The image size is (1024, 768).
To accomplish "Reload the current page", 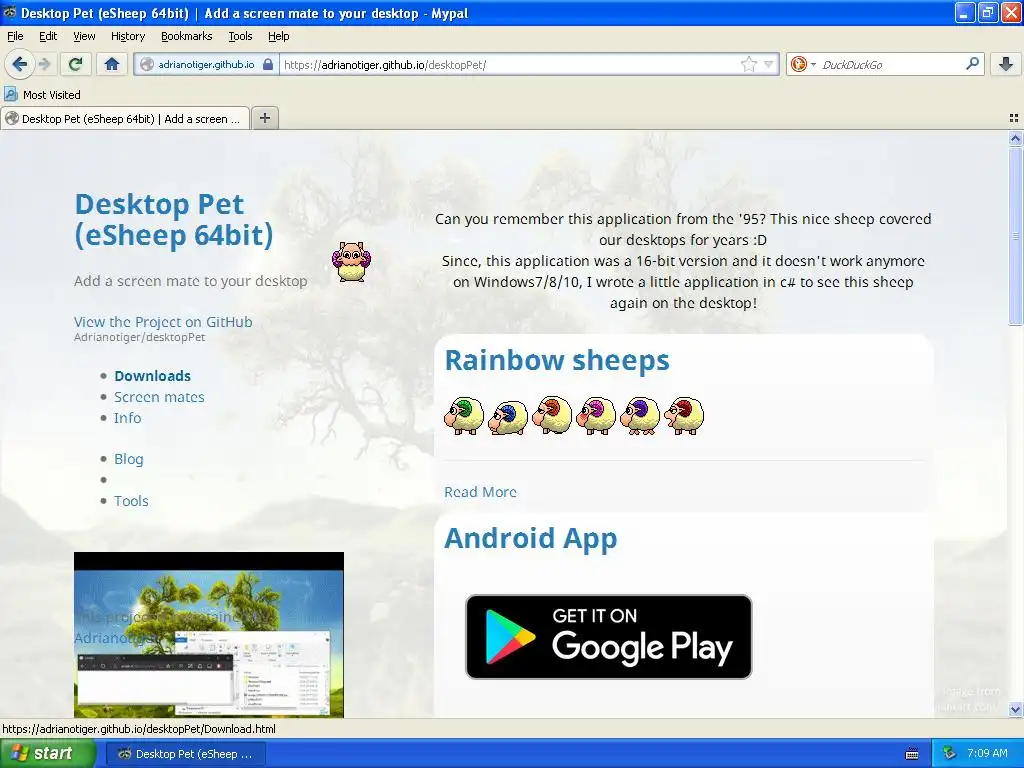I will tap(76, 64).
